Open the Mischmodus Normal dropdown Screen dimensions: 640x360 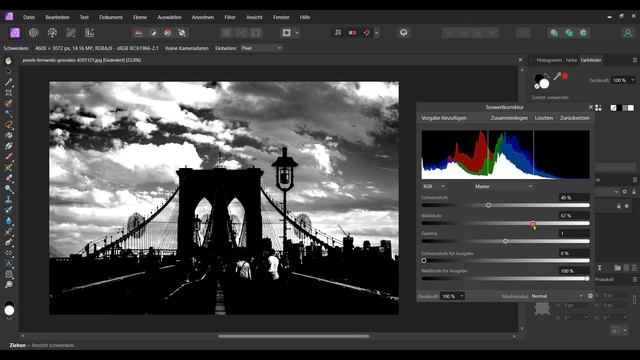[557, 296]
